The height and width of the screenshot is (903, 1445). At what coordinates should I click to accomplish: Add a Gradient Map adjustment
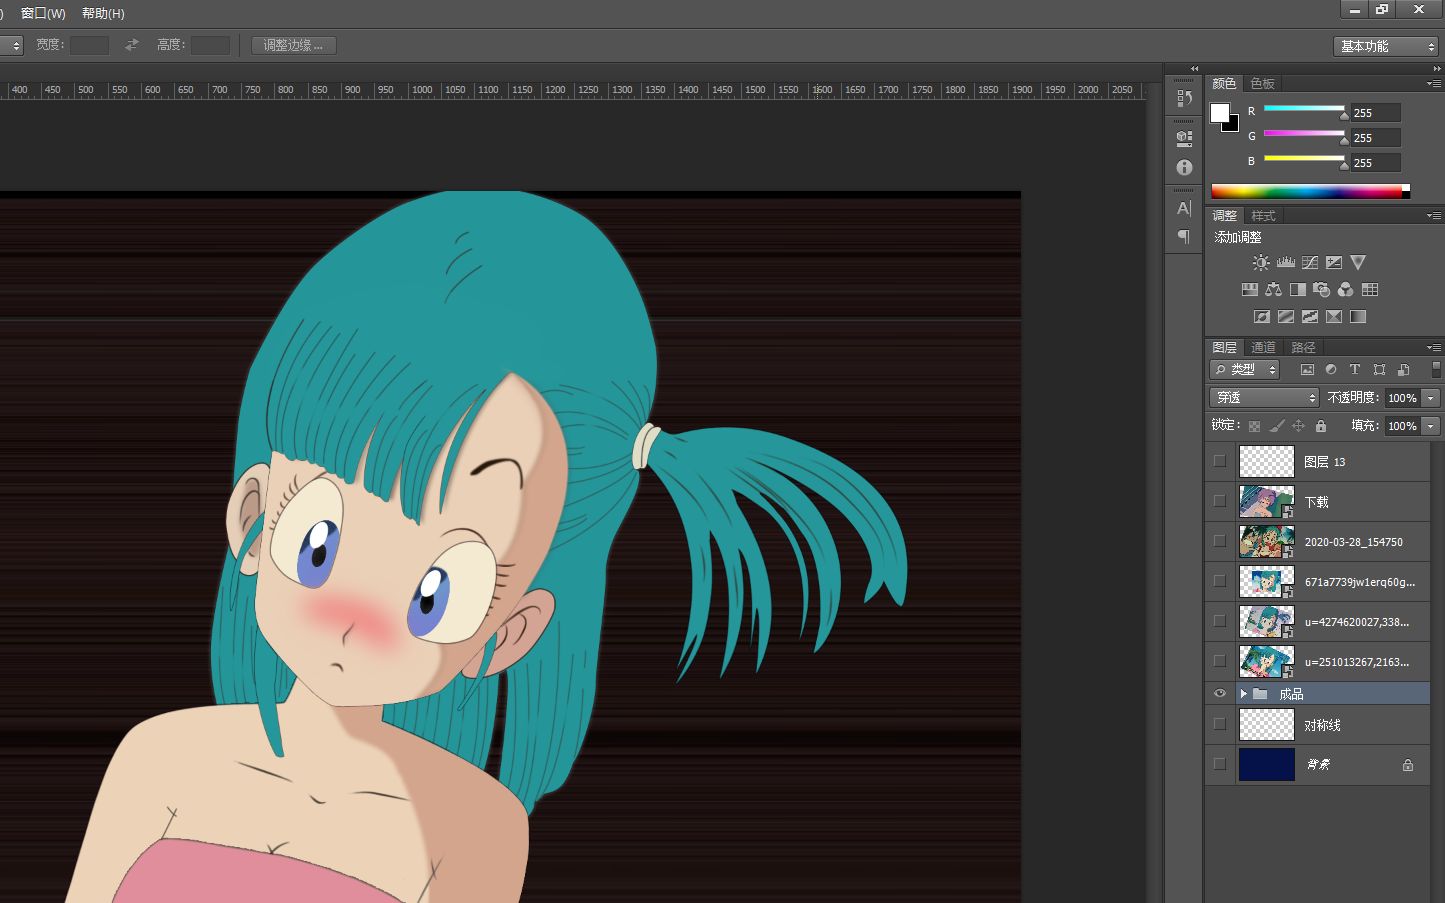click(1358, 317)
